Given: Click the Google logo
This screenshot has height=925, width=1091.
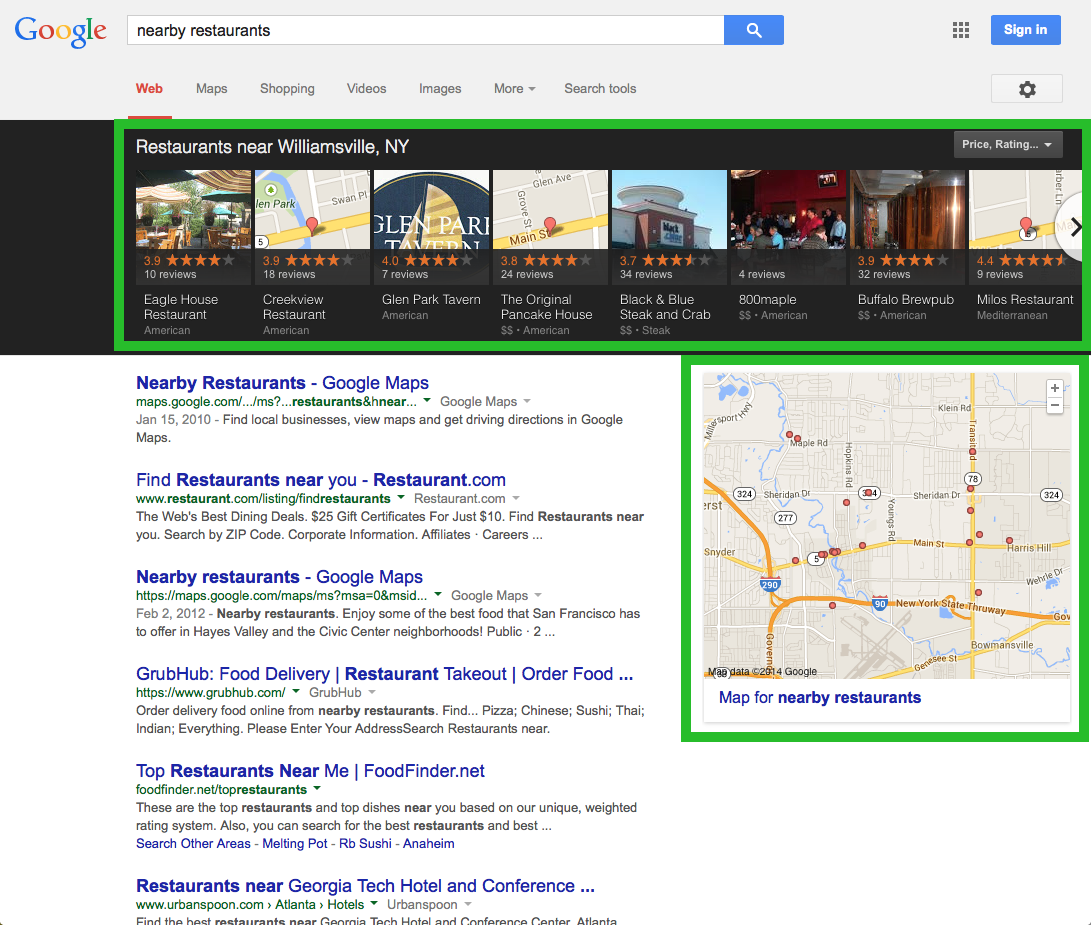Looking at the screenshot, I should tap(61, 31).
